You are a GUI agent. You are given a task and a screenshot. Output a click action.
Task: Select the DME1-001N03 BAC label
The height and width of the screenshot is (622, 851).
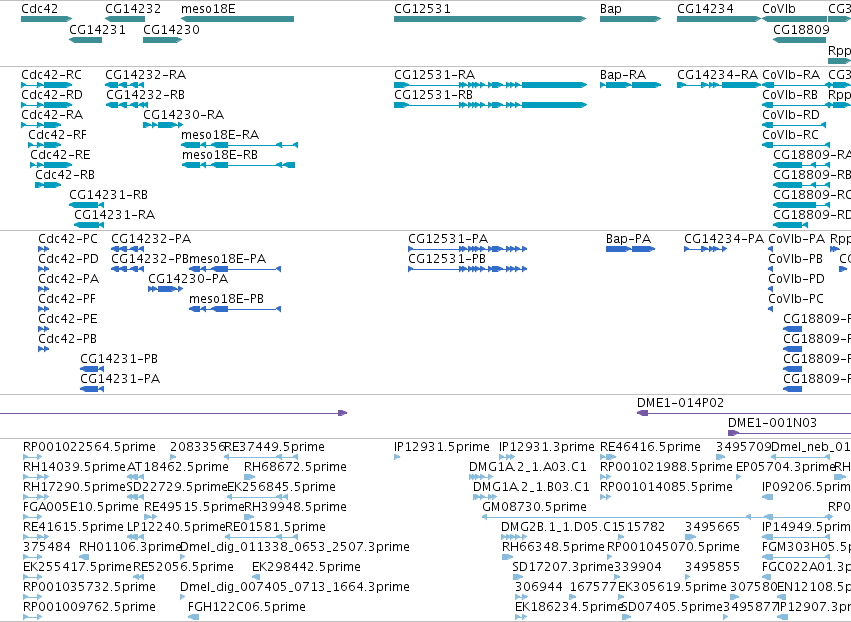[x=772, y=423]
